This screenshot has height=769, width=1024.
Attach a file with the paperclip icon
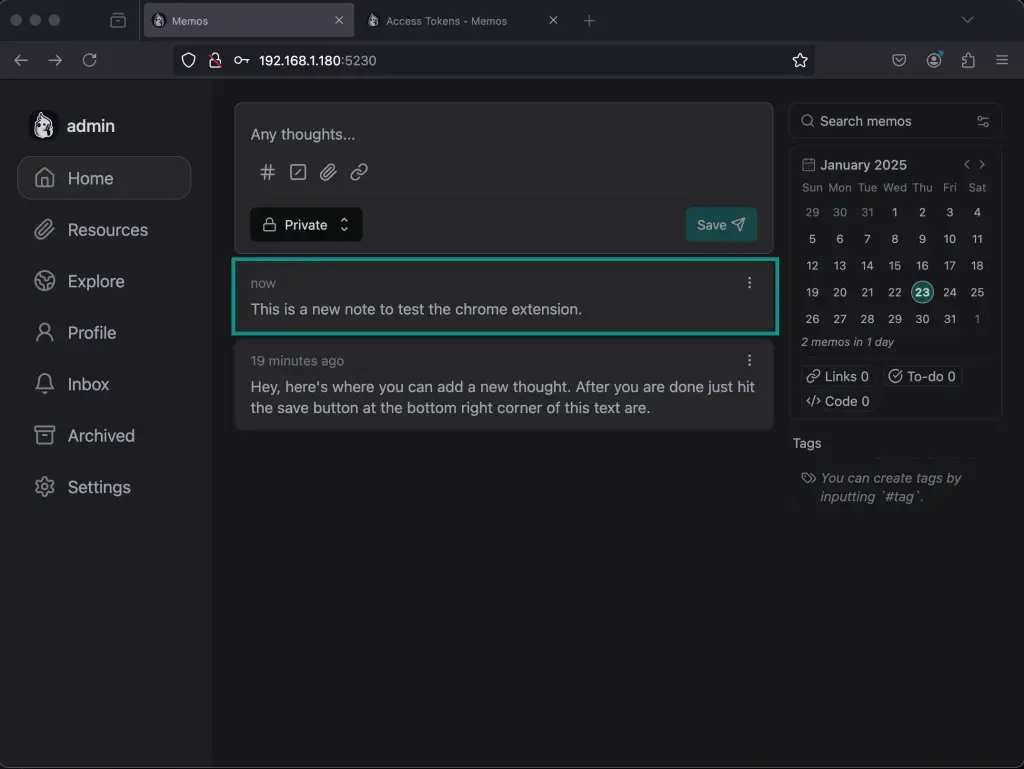tap(328, 172)
